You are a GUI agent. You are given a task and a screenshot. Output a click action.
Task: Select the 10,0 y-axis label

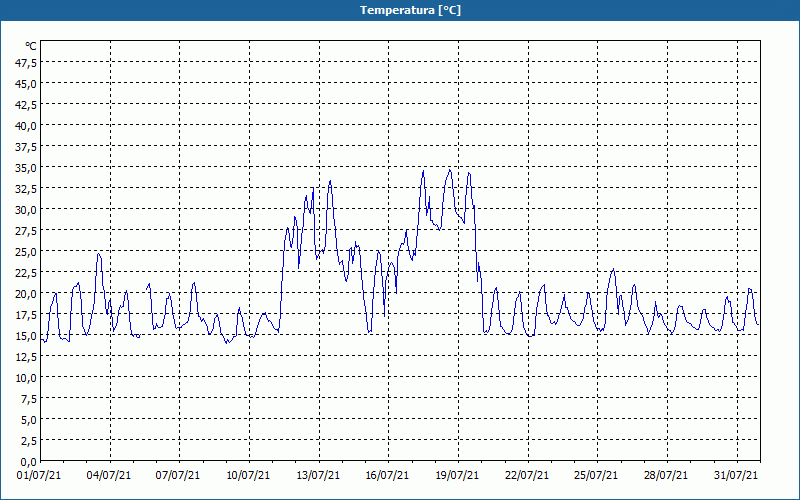(x=27, y=378)
